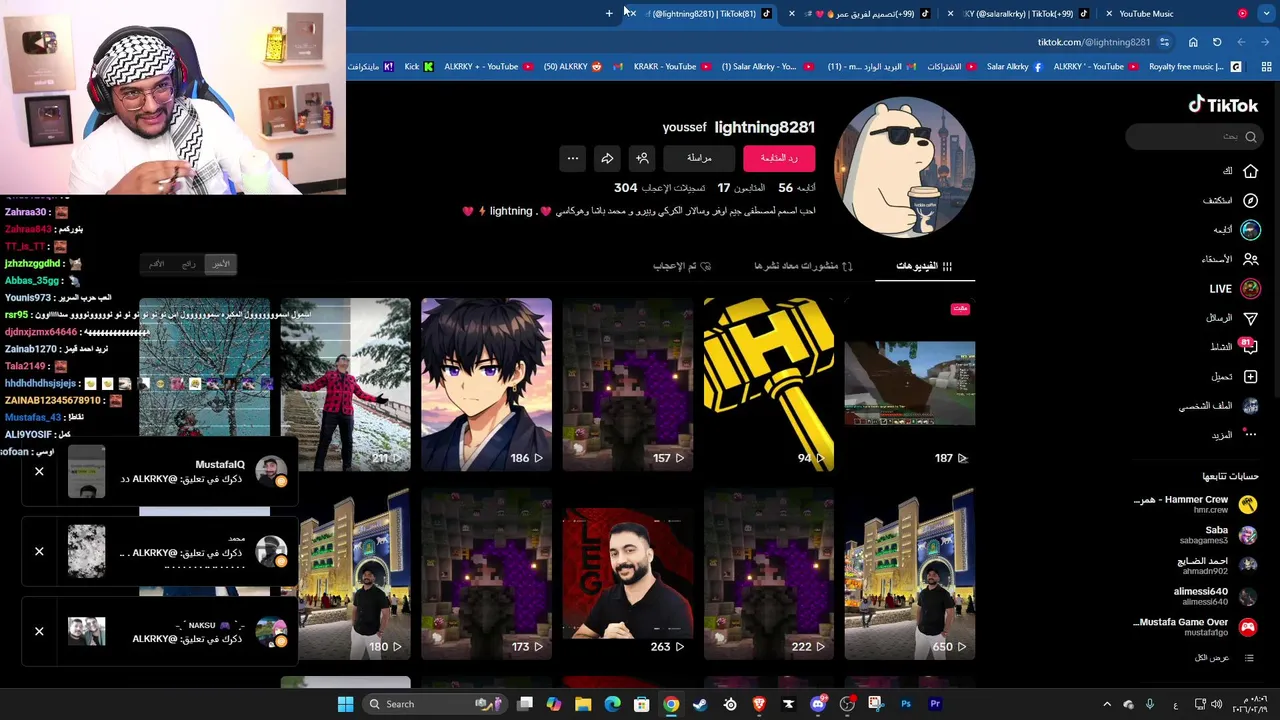The height and width of the screenshot is (720, 1280).
Task: Click the Followers count (المتابعون 17)
Action: tap(741, 188)
